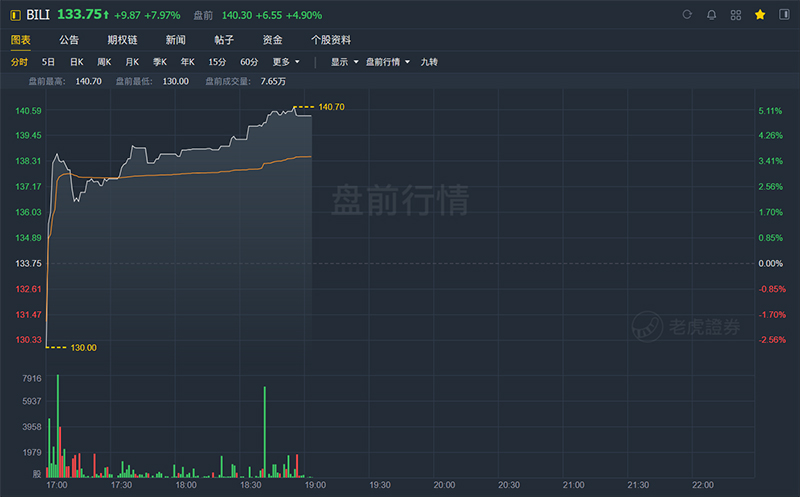This screenshot has width=800, height=497.
Task: Click the yellow BILI stock badge icon
Action: (15, 15)
